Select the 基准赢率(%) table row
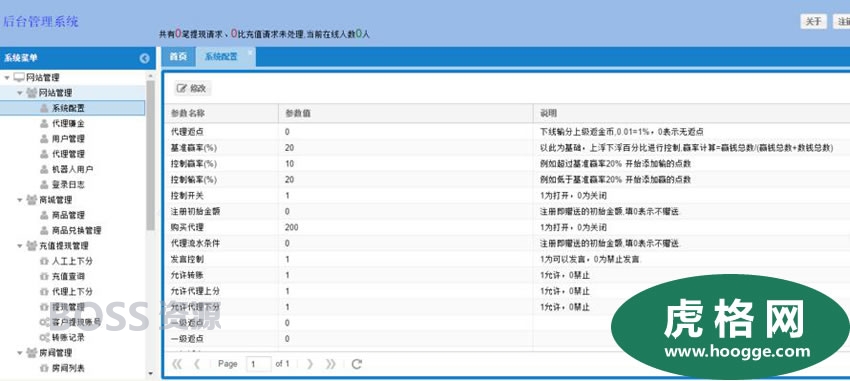Image resolution: width=850 pixels, height=381 pixels. [x=507, y=147]
